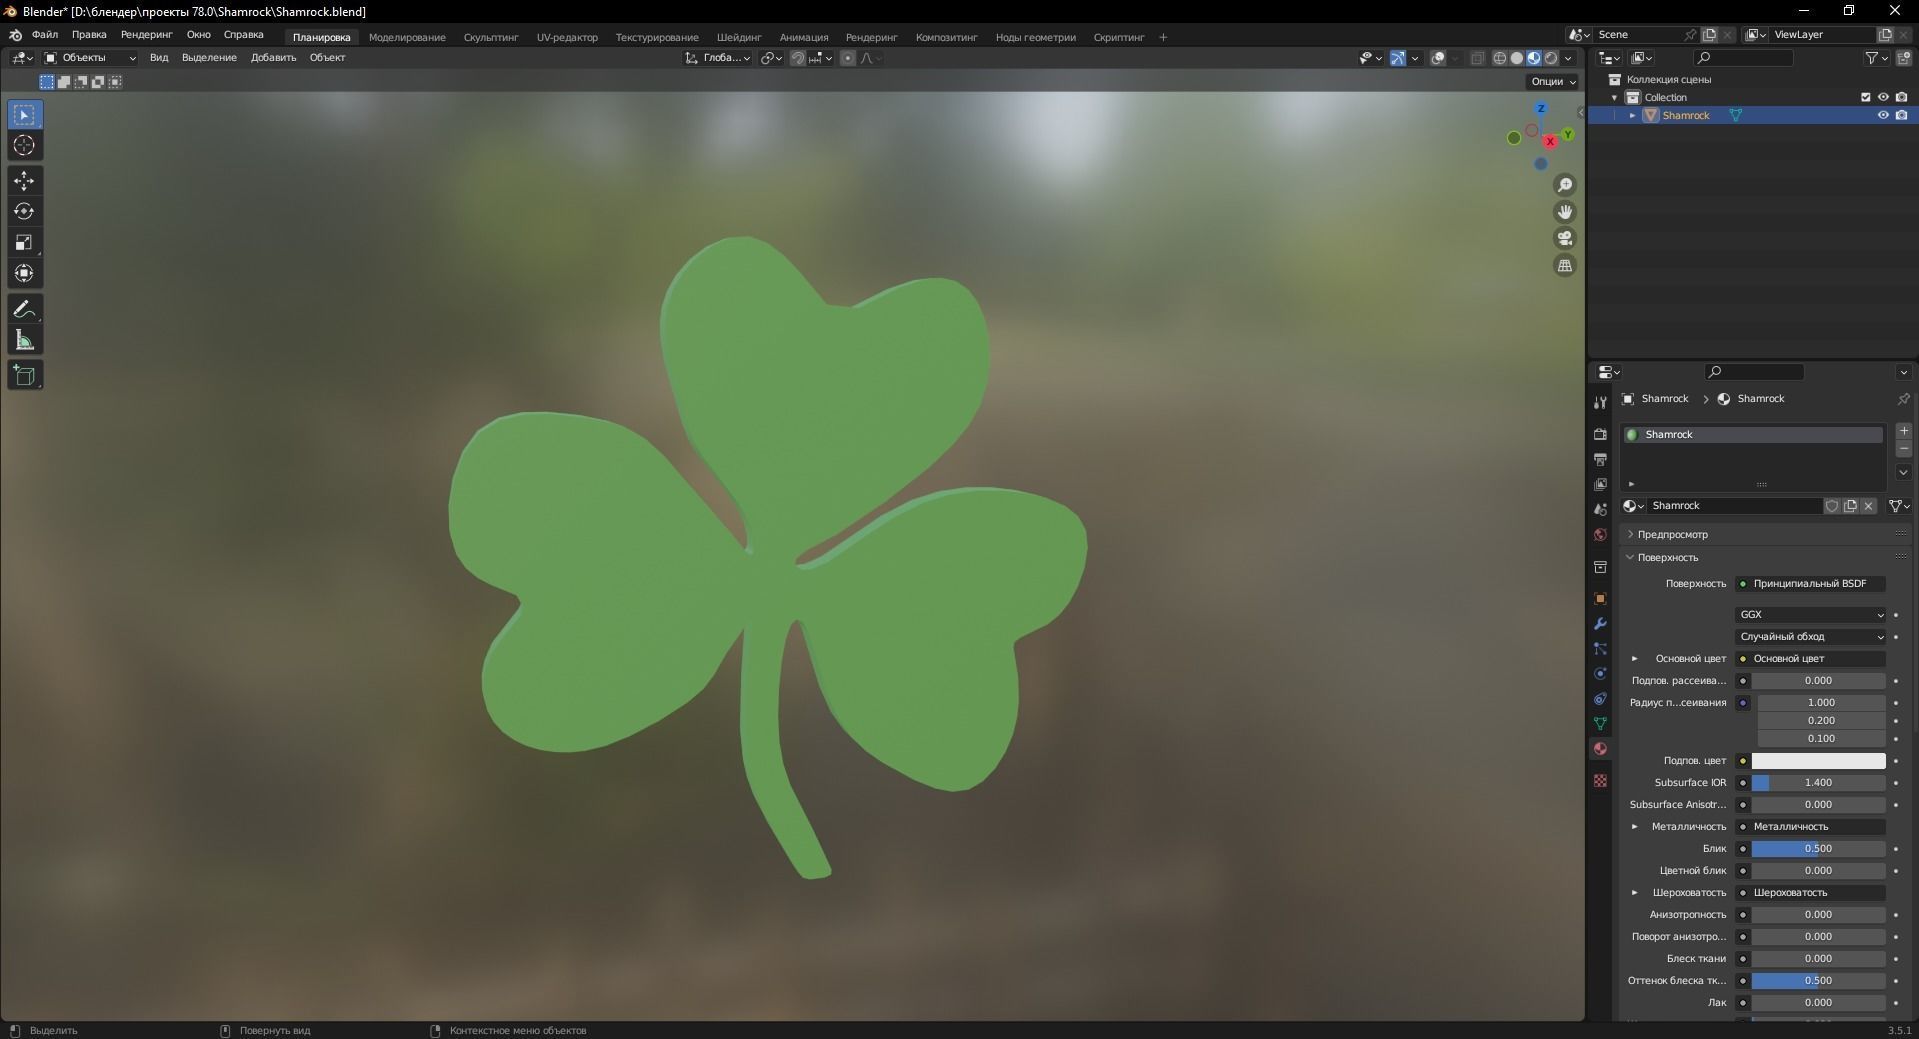1919x1039 pixels.
Task: Switch viewport shading to Solid
Action: 1517,58
